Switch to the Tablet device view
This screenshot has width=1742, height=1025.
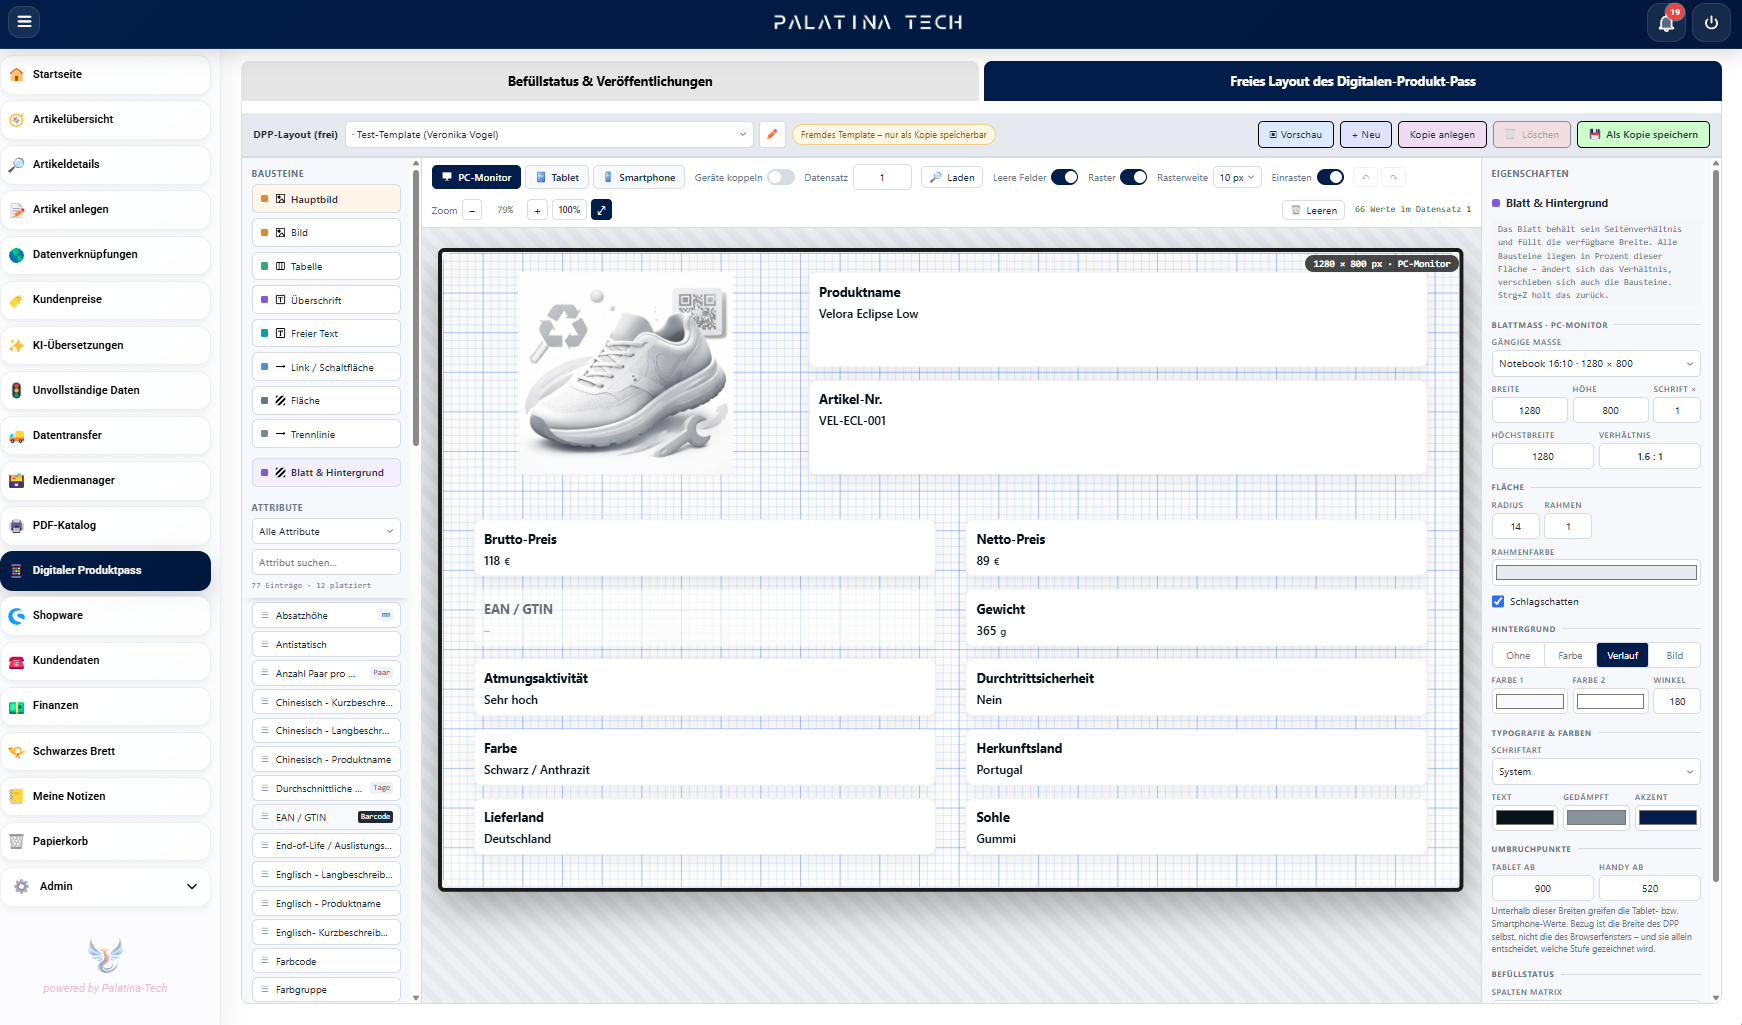coord(557,177)
